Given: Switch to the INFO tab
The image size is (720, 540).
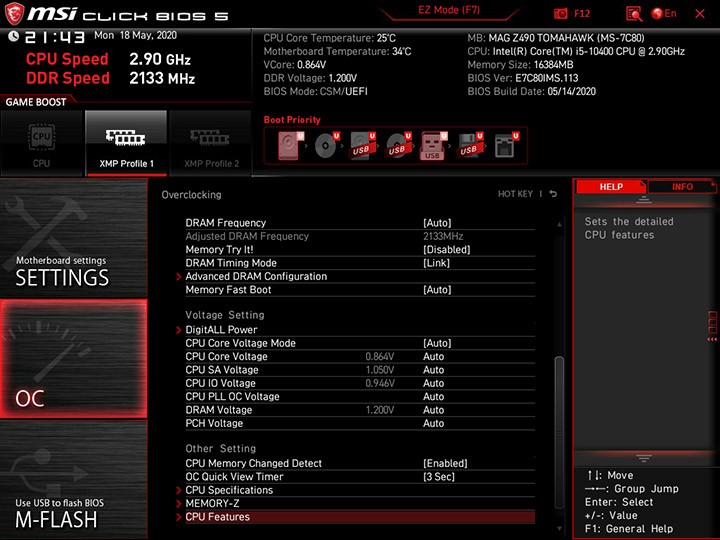Looking at the screenshot, I should pyautogui.click(x=682, y=187).
